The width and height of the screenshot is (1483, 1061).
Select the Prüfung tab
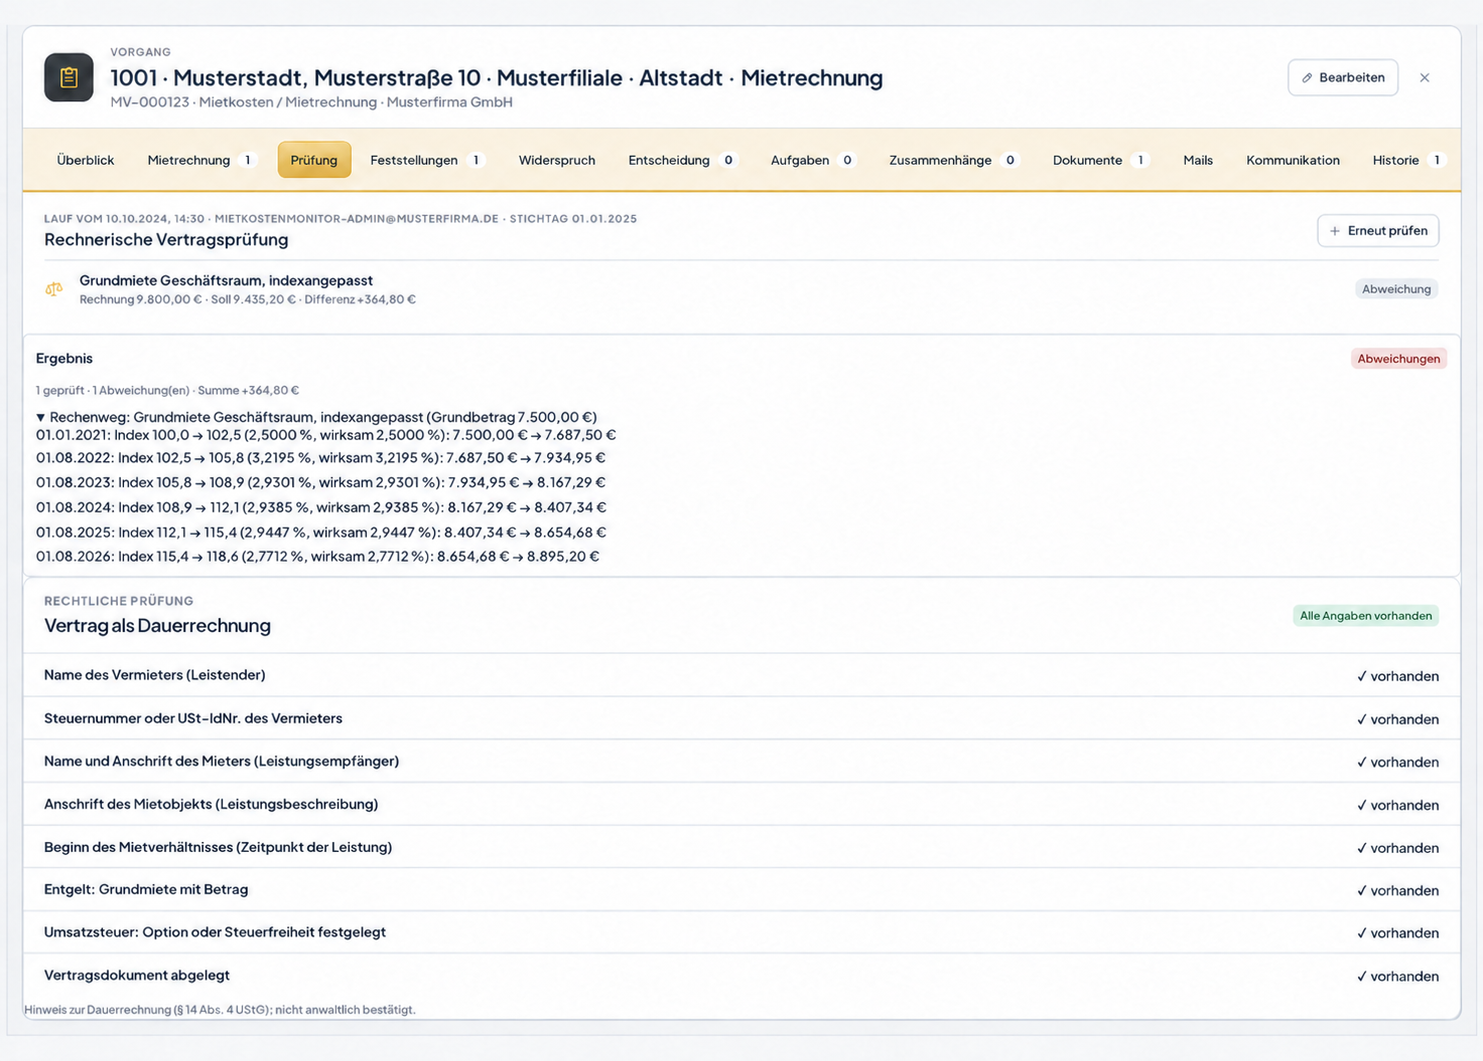click(314, 160)
